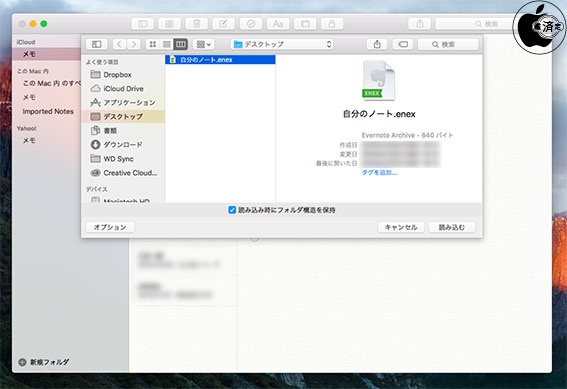567x389 pixels.
Task: Click the Notes photo browser toolbar icon
Action: click(x=305, y=24)
